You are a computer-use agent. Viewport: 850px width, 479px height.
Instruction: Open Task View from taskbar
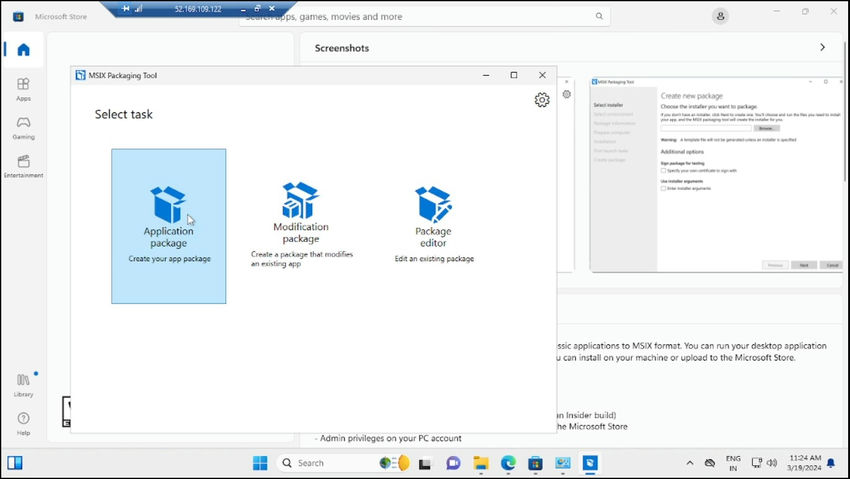click(x=424, y=463)
